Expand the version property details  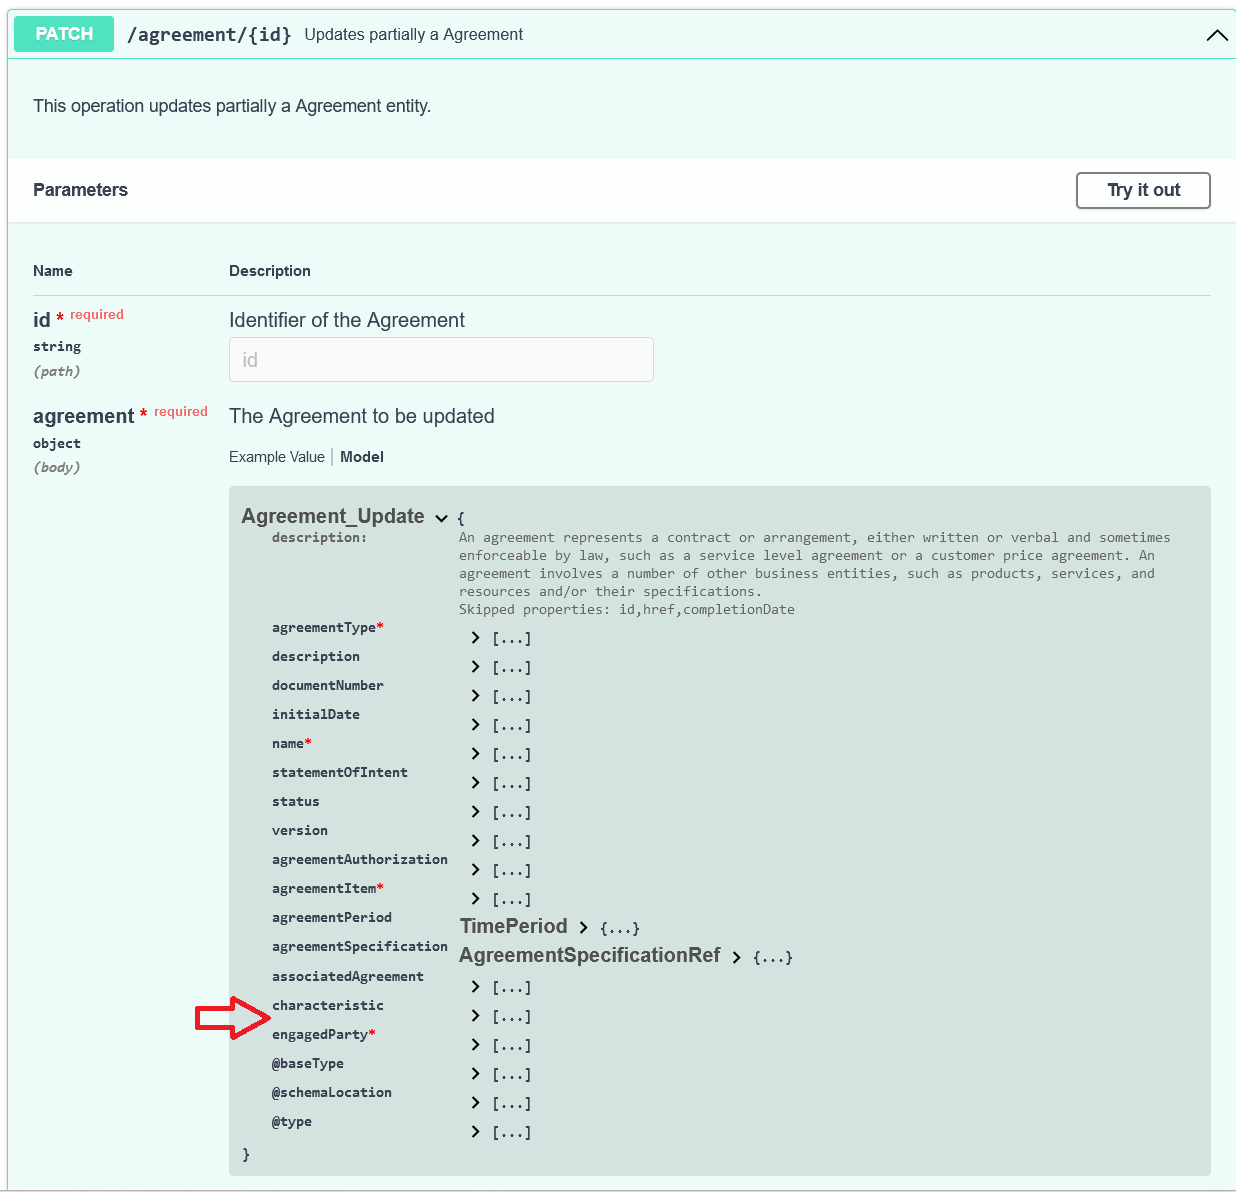(475, 840)
